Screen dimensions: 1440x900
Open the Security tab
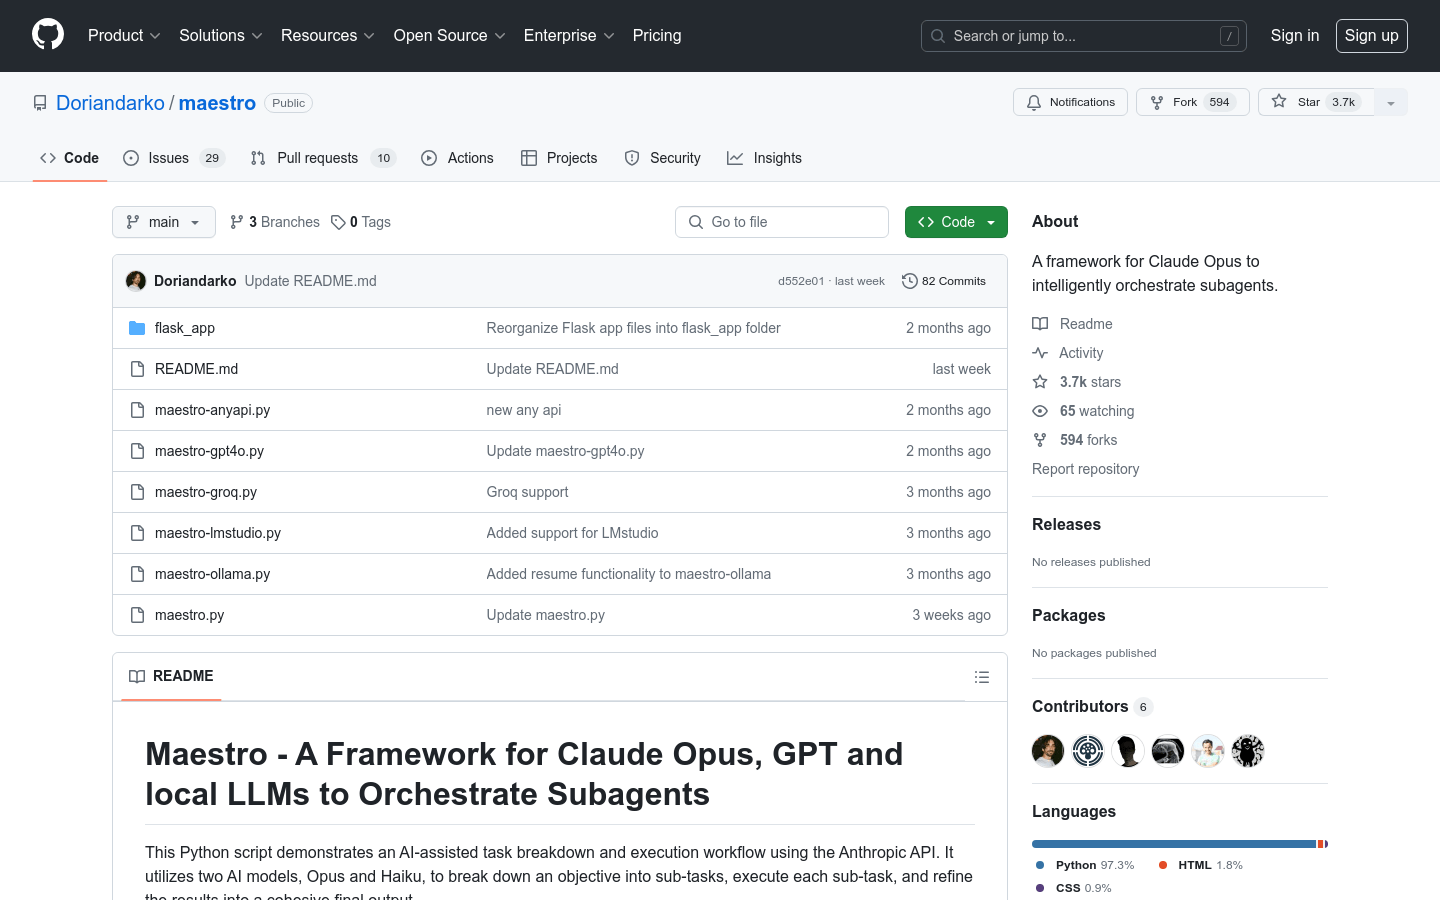tap(662, 158)
